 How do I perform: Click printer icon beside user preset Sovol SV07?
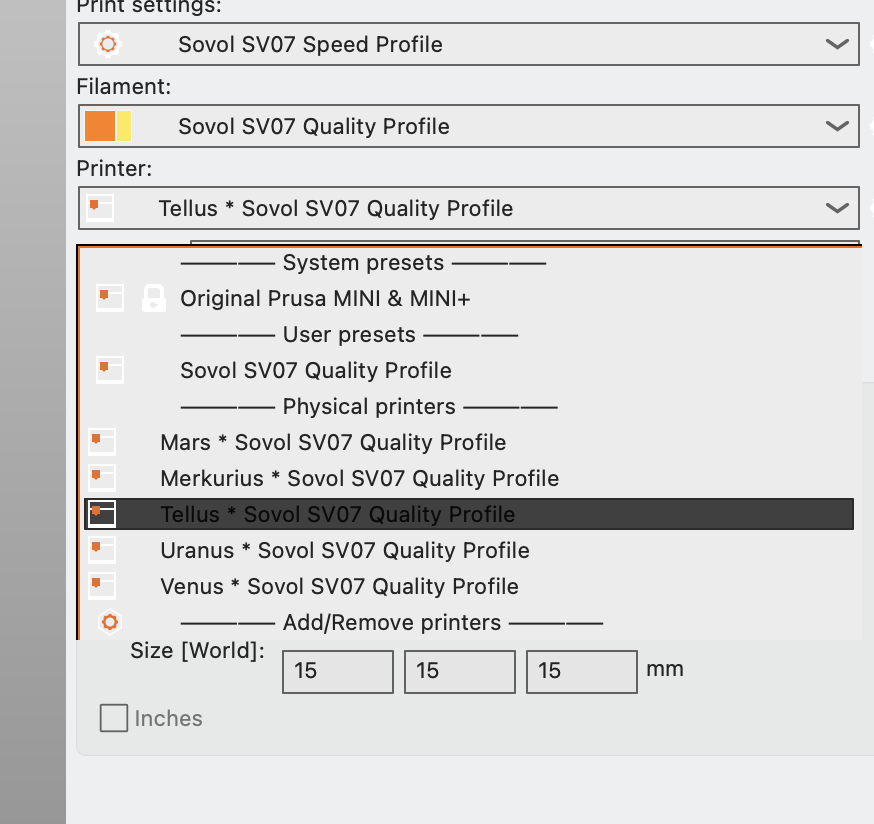pos(110,370)
